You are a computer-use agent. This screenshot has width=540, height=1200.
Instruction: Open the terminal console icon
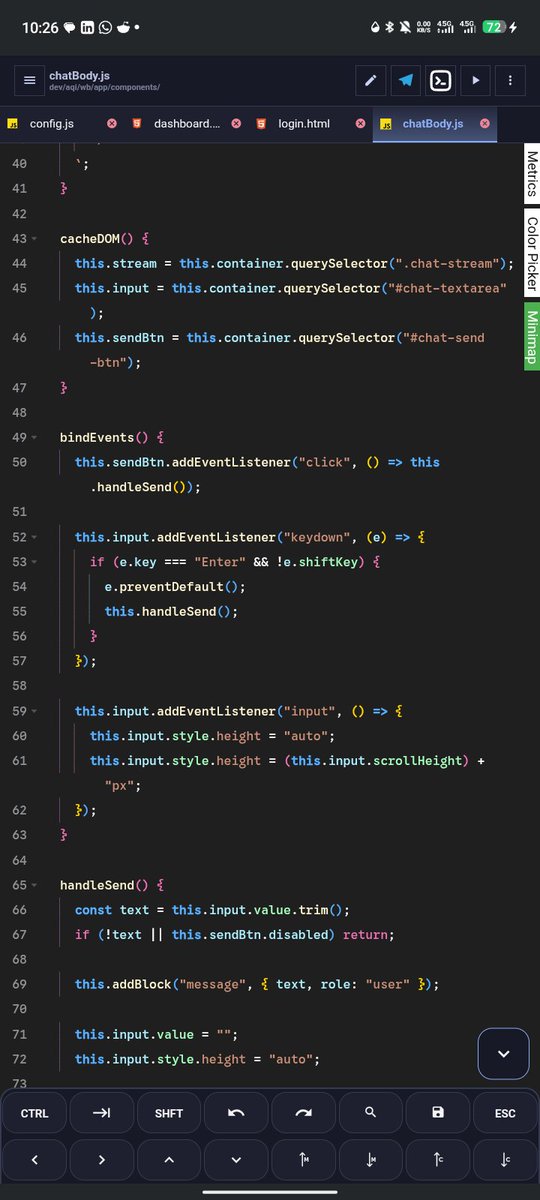point(440,80)
